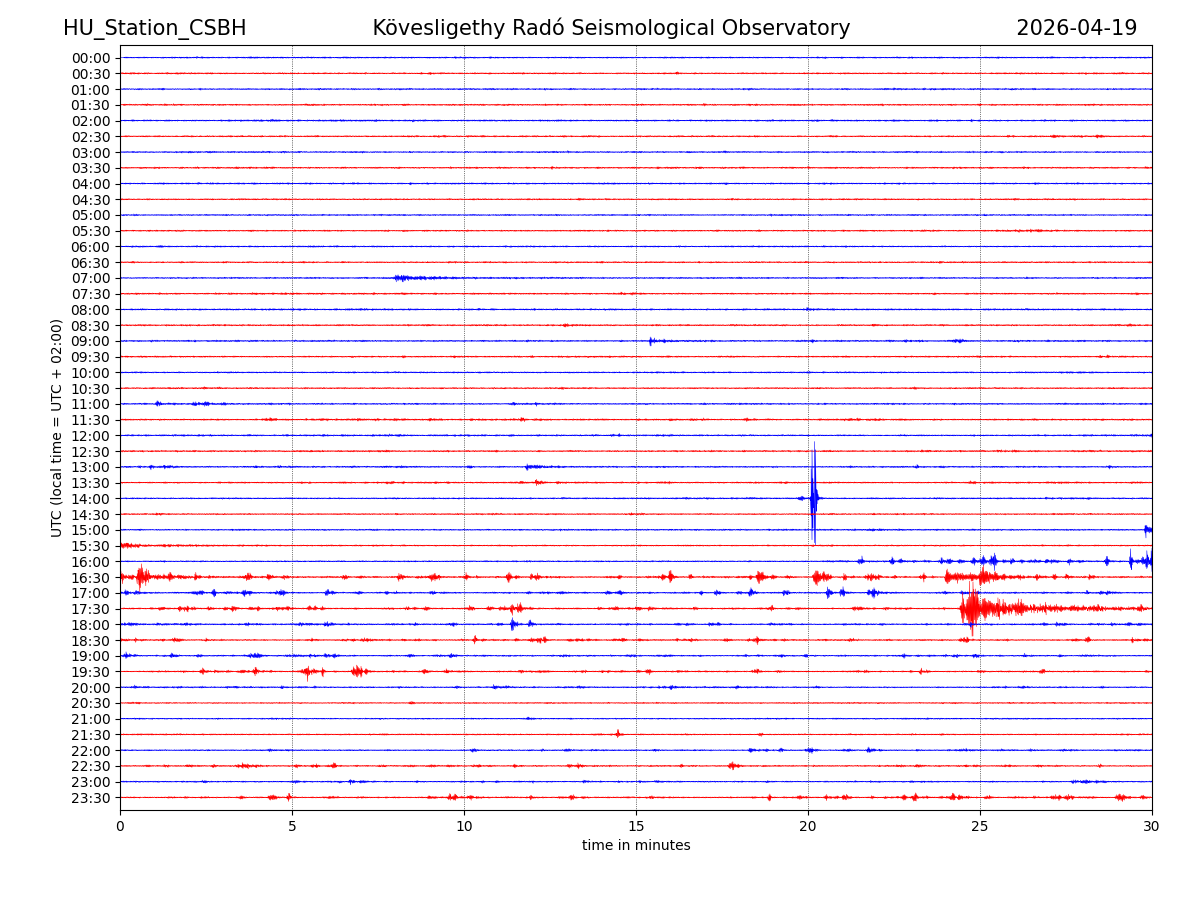Click the Kövesligethy Radó Seismological Observatory title
This screenshot has height=900, width=1200.
click(611, 28)
